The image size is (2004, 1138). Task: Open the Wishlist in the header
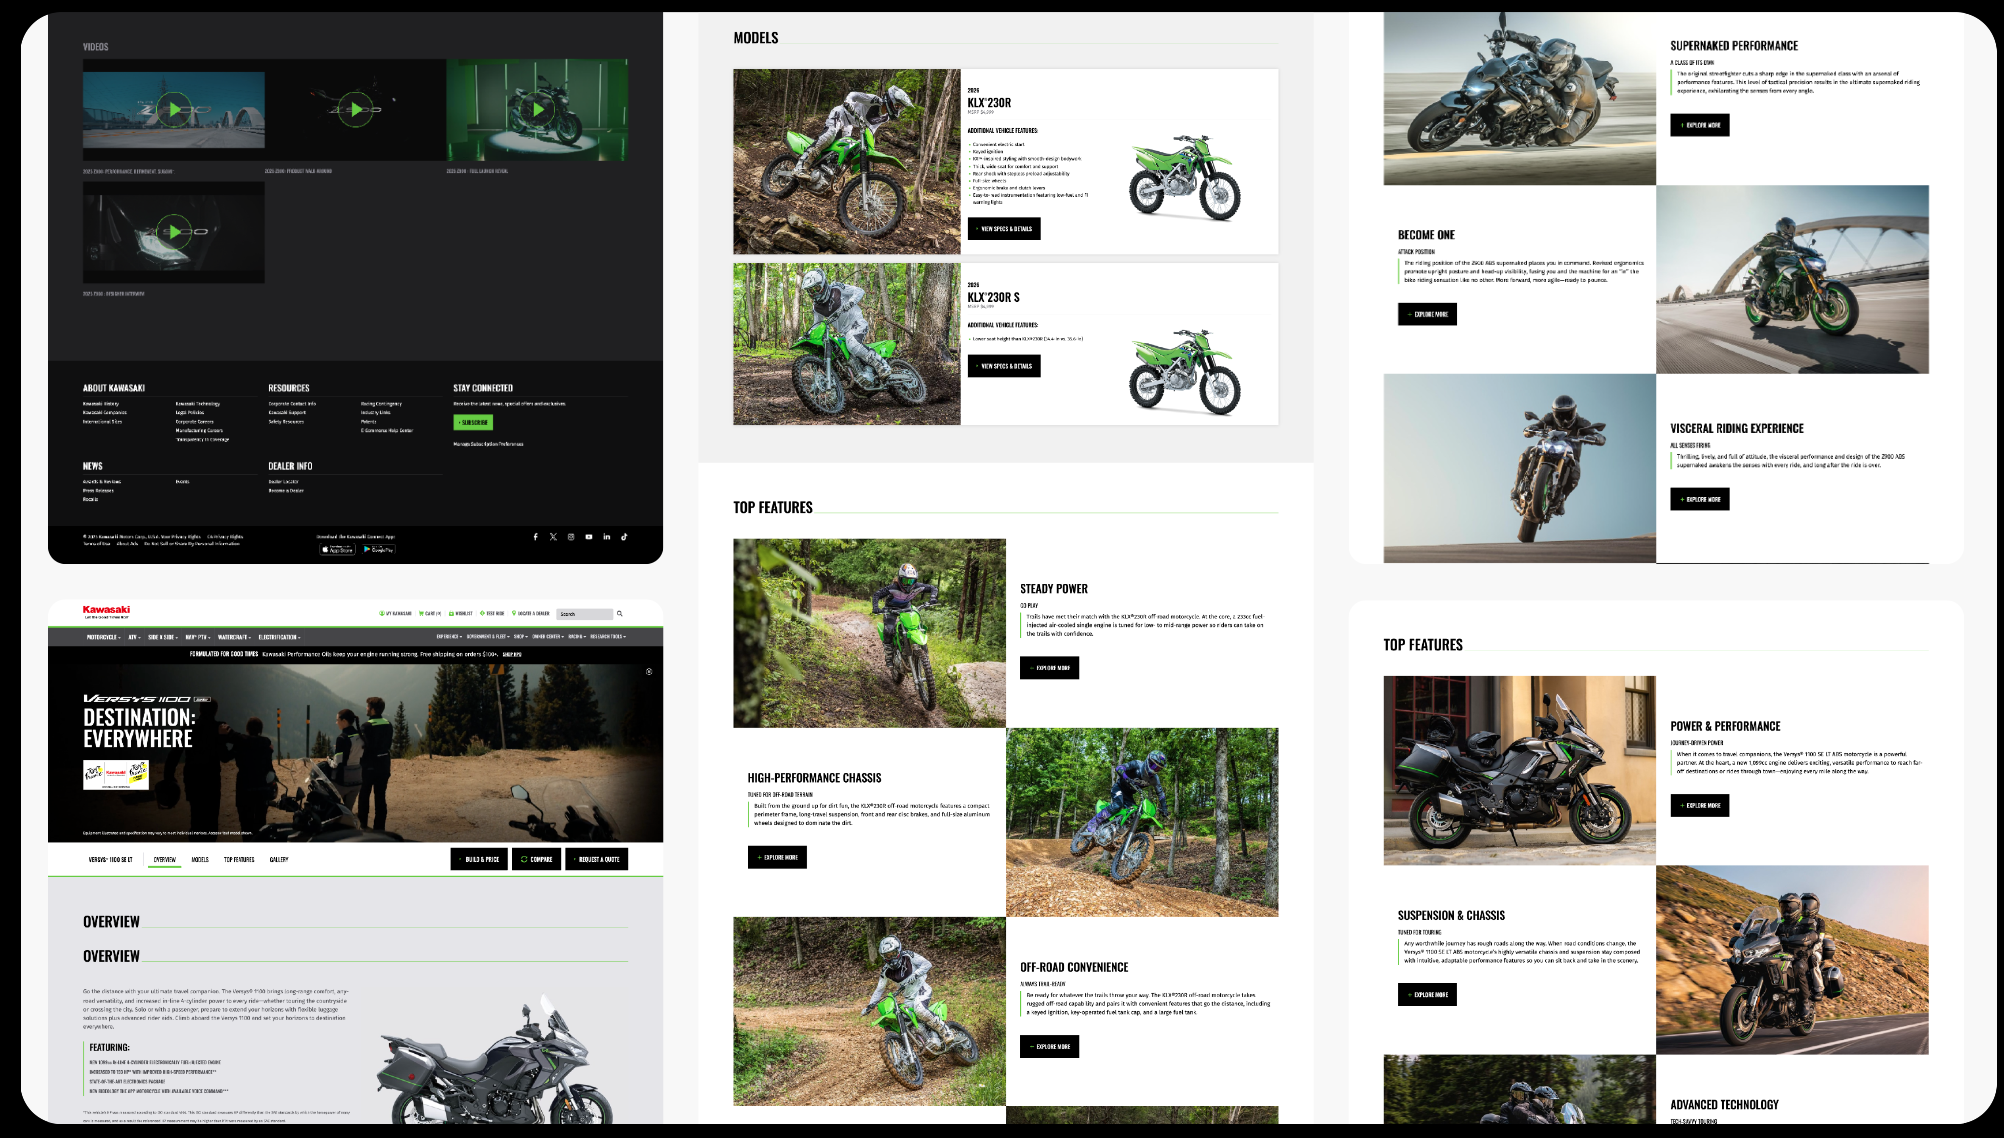461,613
